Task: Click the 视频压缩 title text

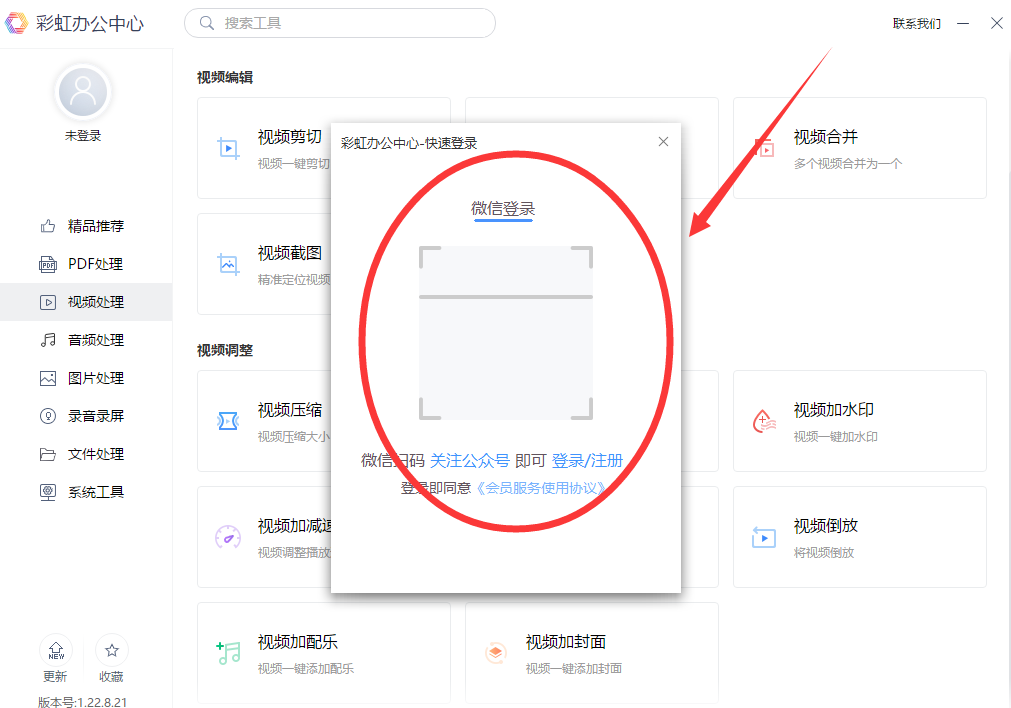Action: point(290,409)
